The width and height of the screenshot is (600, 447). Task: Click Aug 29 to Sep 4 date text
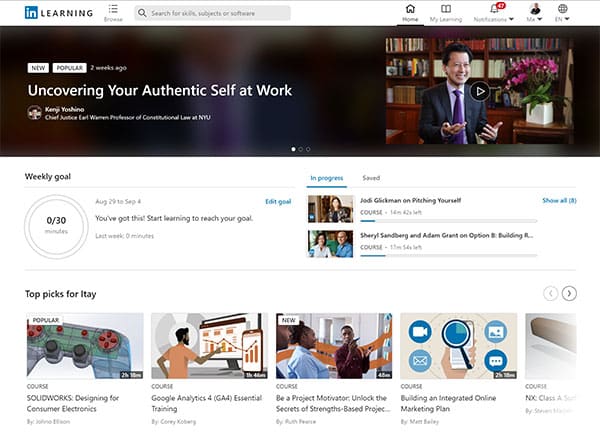[x=118, y=201]
